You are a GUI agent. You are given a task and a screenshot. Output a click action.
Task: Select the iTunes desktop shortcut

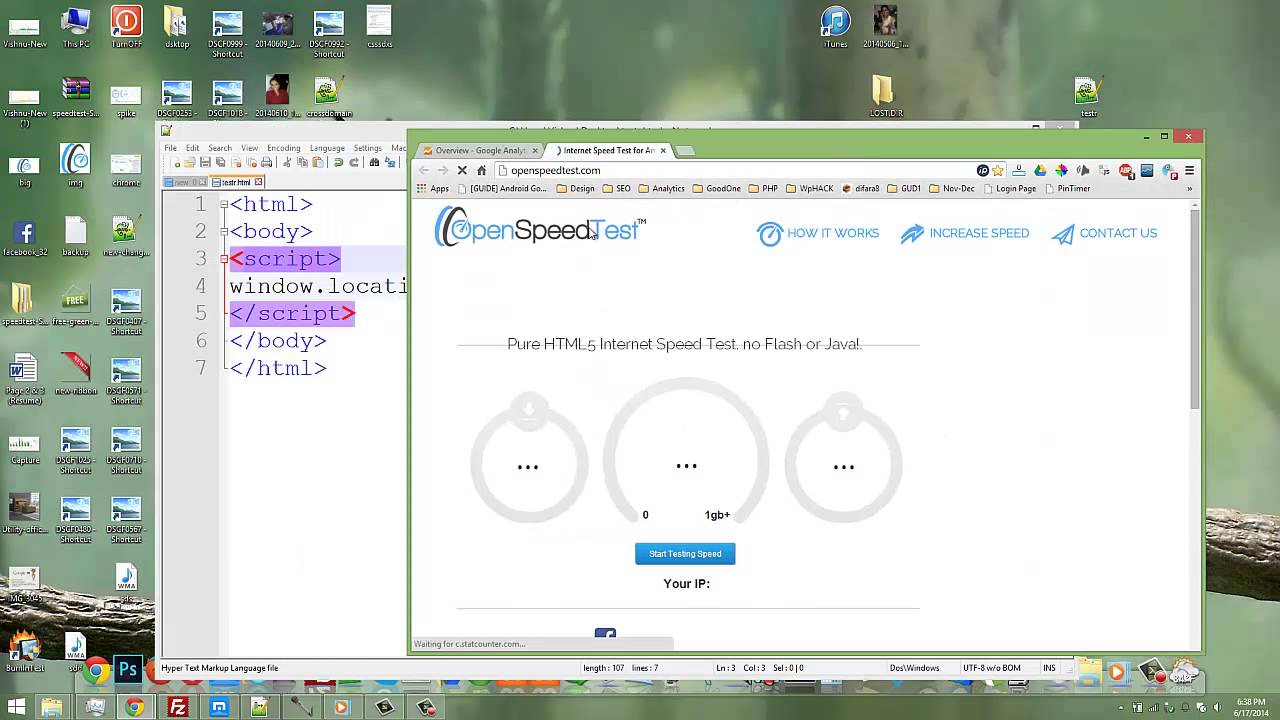click(x=835, y=27)
